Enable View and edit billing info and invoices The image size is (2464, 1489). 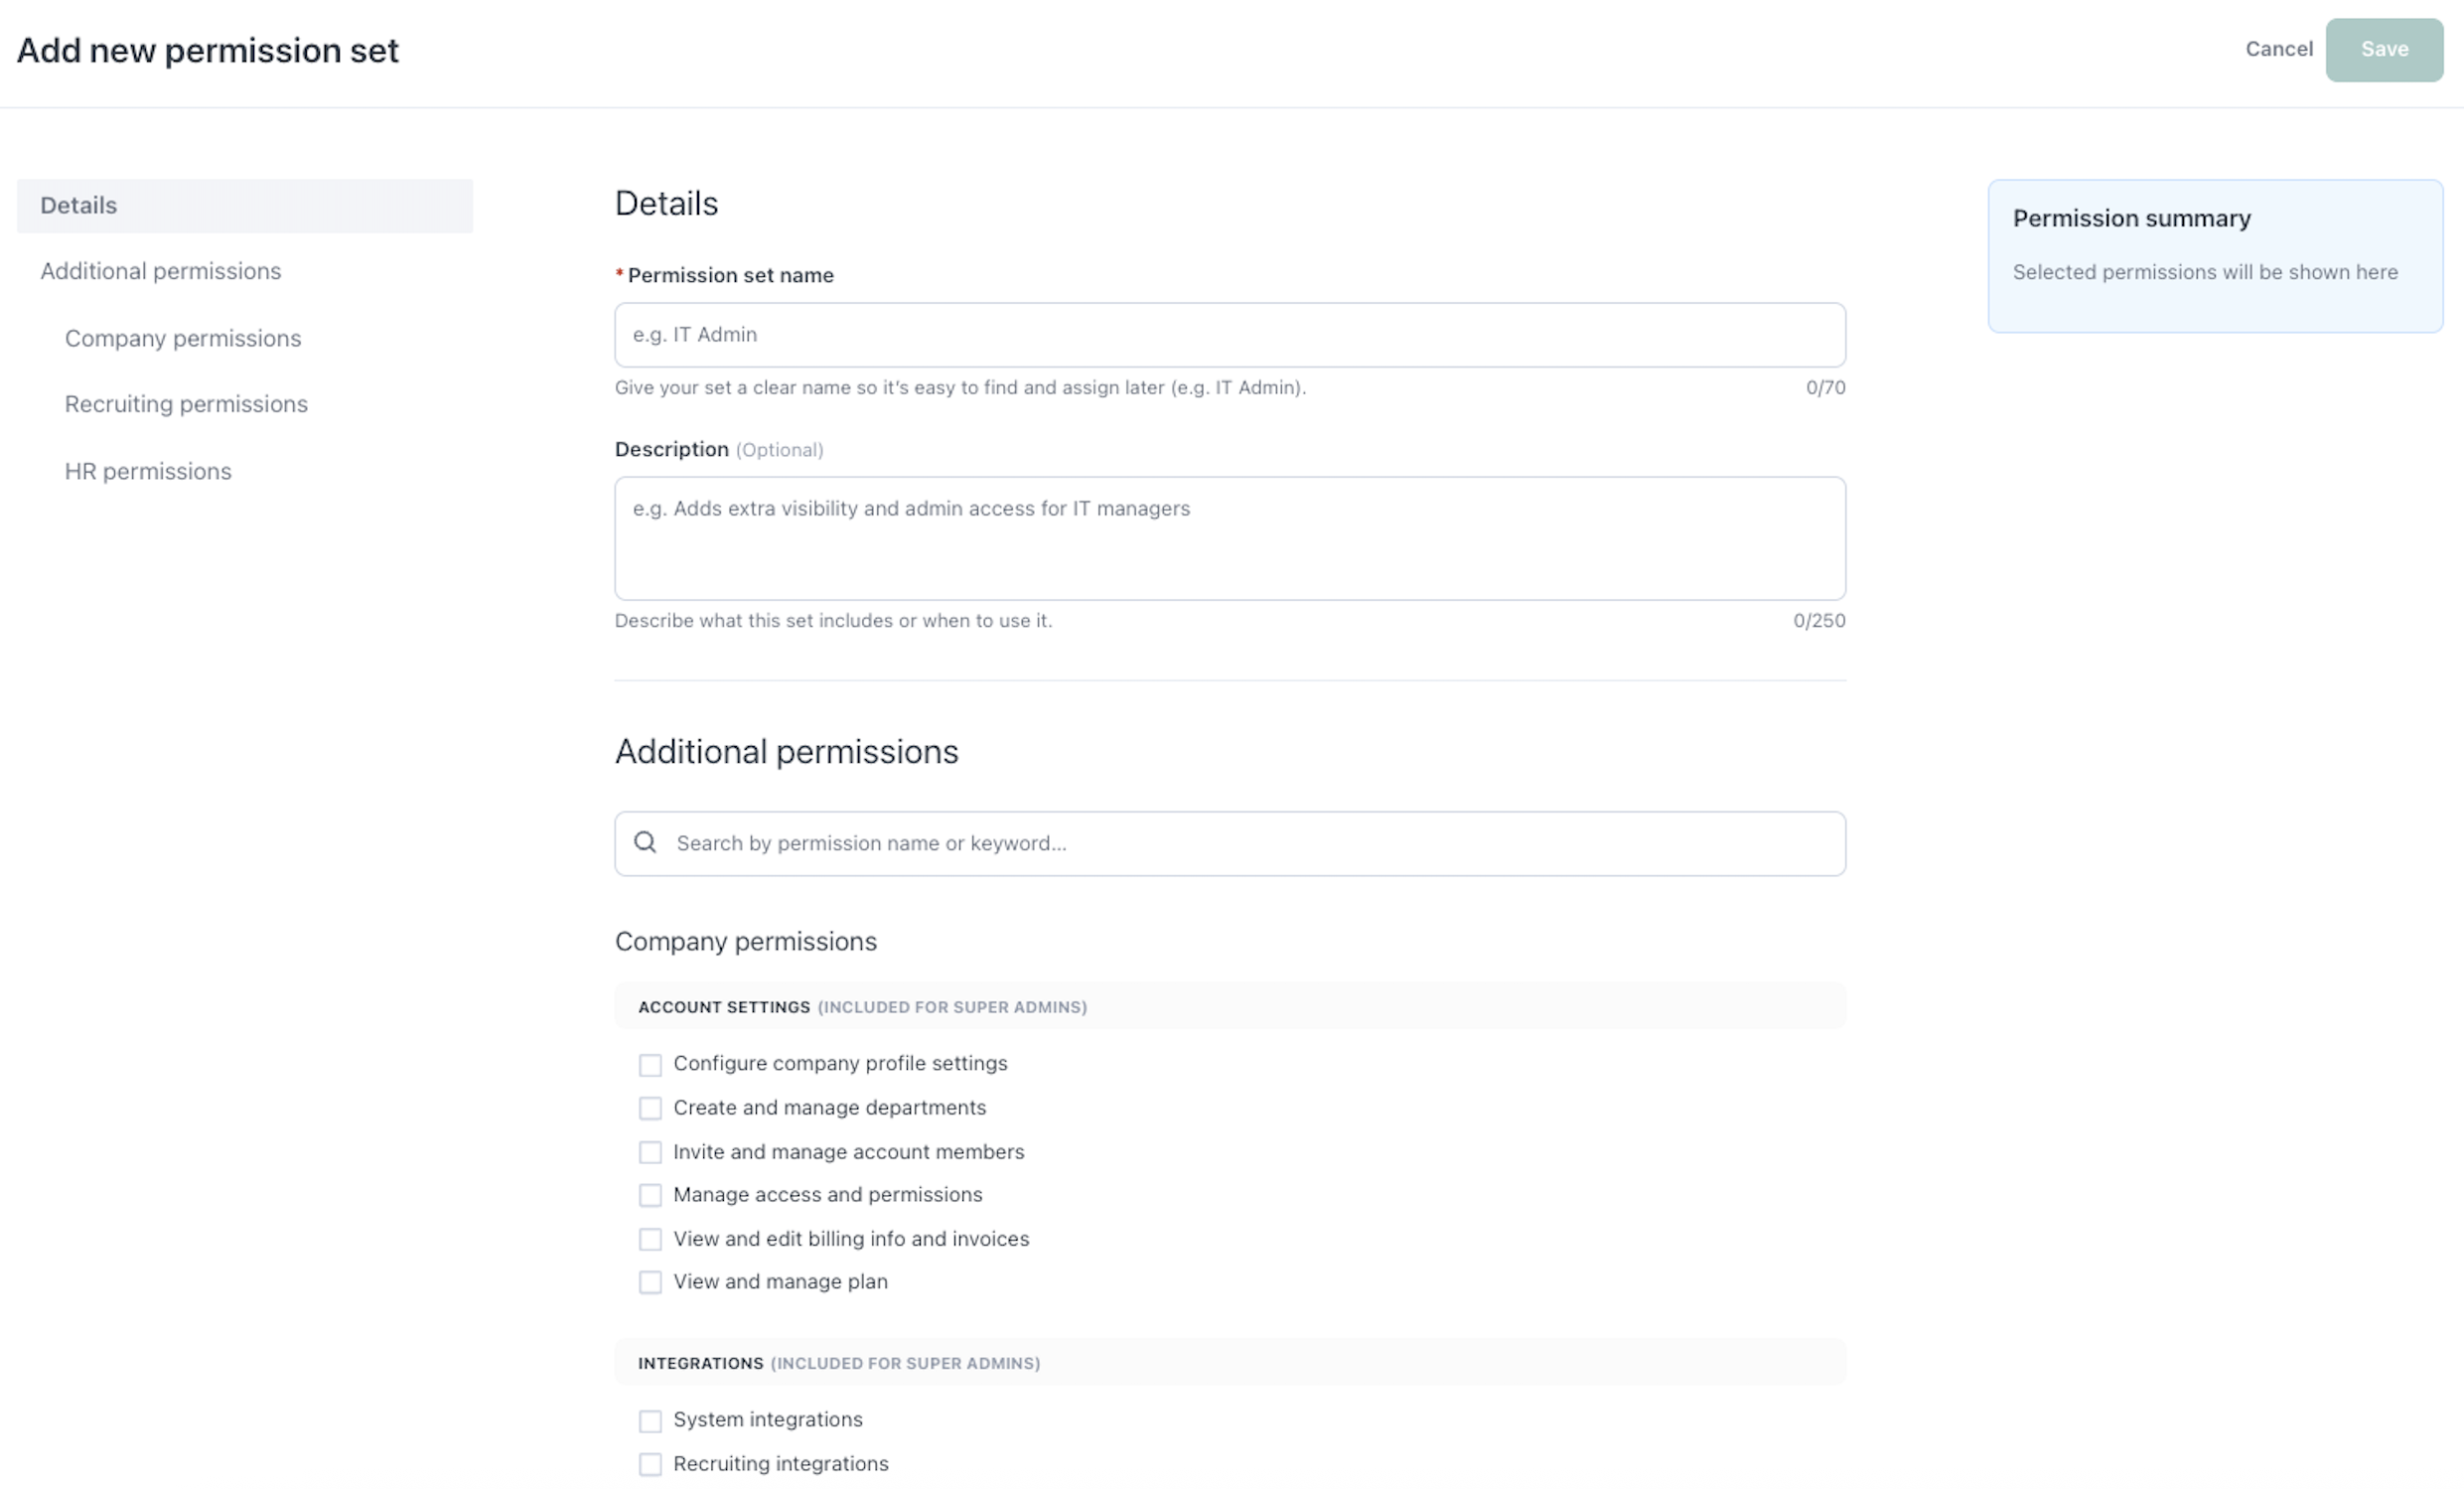(x=651, y=1239)
